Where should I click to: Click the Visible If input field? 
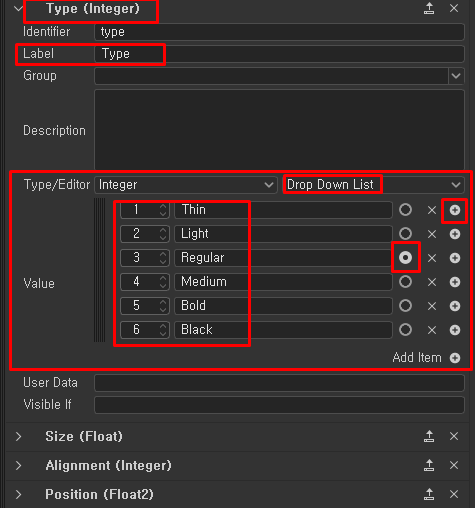pos(279,405)
